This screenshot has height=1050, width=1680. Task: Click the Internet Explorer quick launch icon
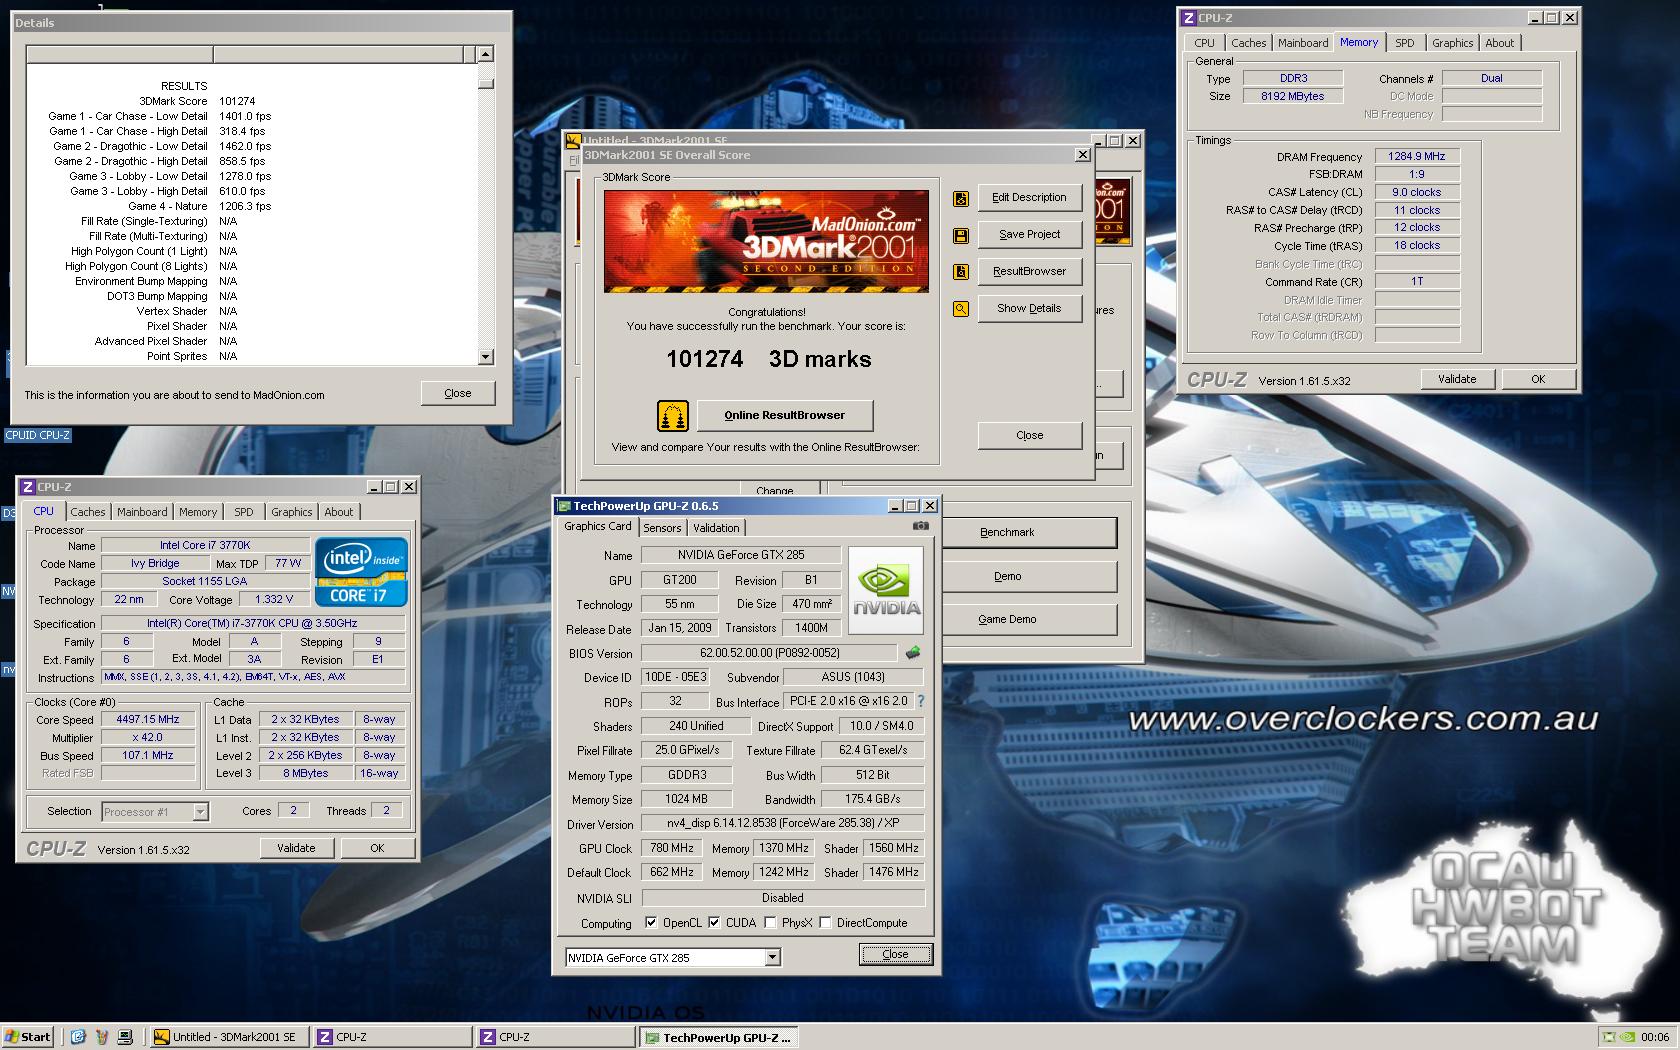point(78,1037)
